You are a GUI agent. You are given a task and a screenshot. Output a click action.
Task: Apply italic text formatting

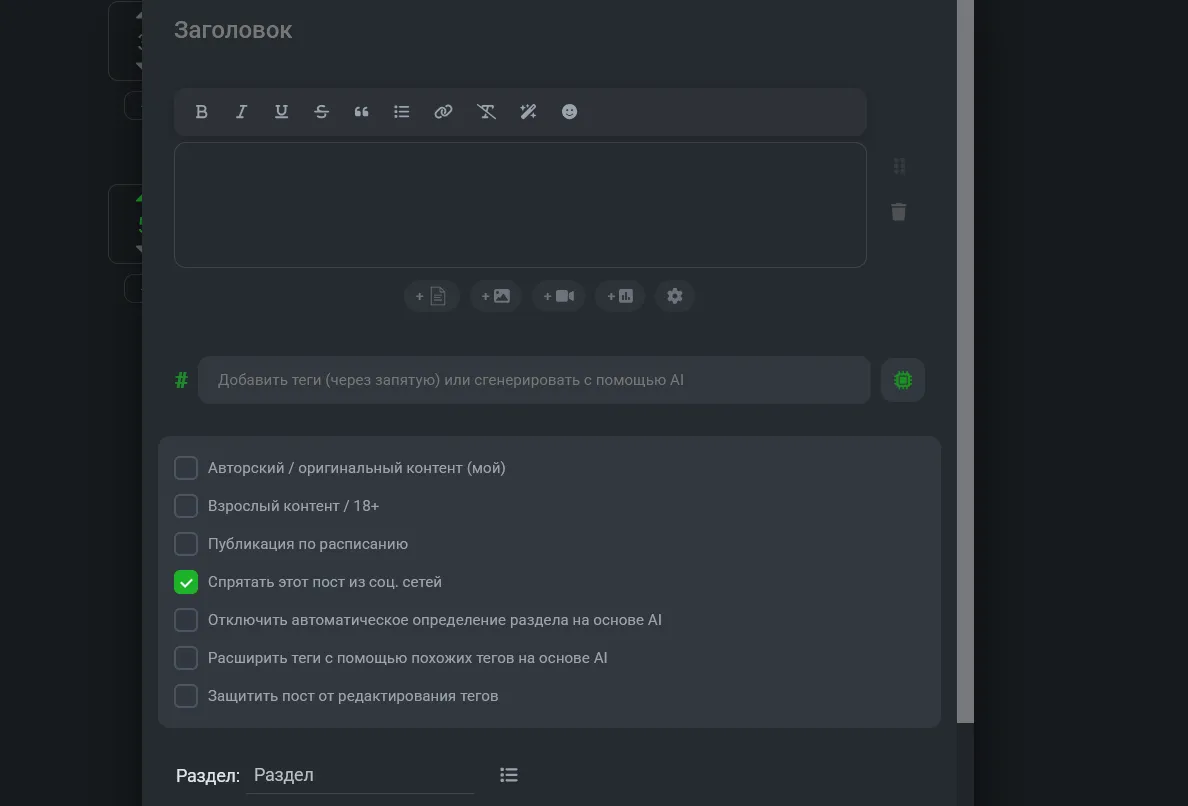241,112
